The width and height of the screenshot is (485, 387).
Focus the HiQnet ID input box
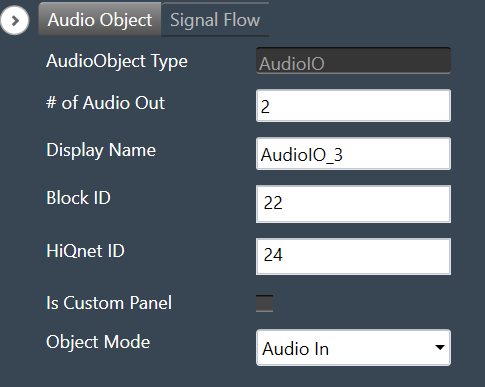[x=353, y=256]
